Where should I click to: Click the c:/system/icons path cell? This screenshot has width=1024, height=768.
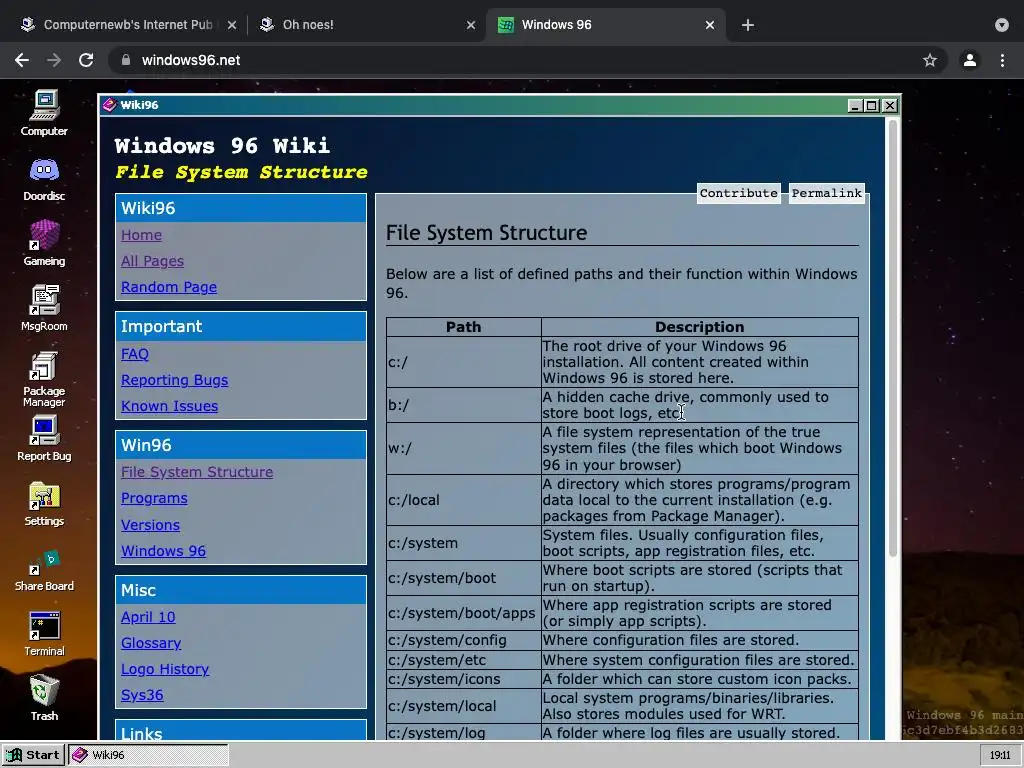coord(463,679)
